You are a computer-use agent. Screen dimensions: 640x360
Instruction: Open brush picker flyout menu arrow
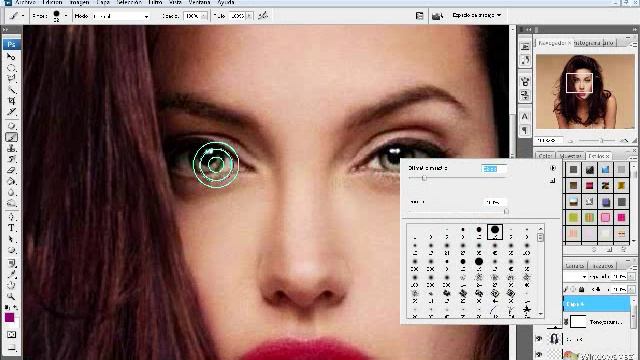click(x=553, y=168)
